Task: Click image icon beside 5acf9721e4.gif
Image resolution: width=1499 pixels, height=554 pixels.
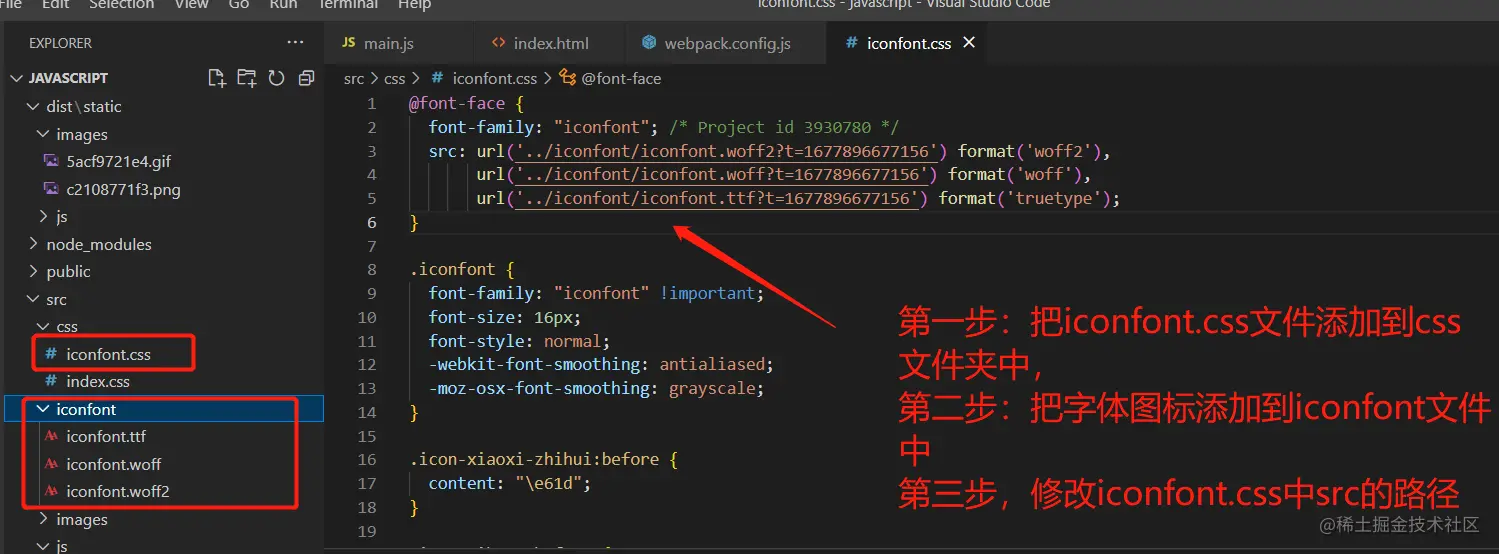Action: 51,161
